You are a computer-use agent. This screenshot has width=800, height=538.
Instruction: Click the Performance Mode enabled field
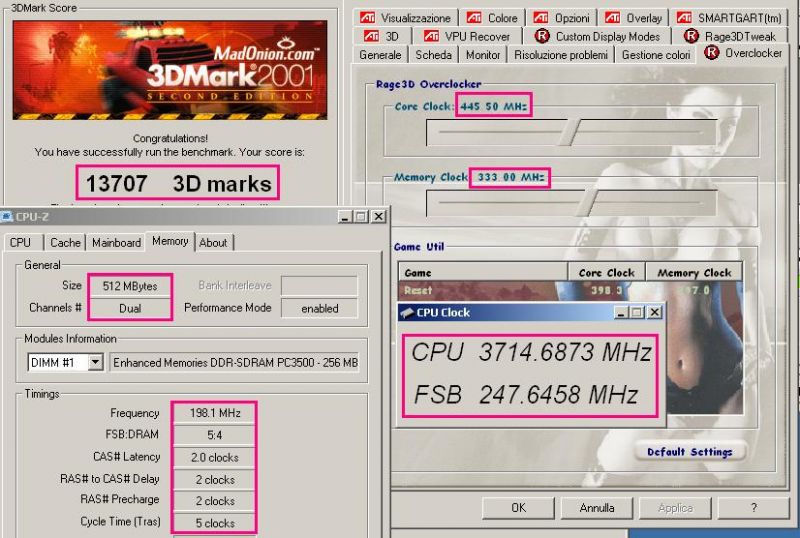click(x=319, y=308)
